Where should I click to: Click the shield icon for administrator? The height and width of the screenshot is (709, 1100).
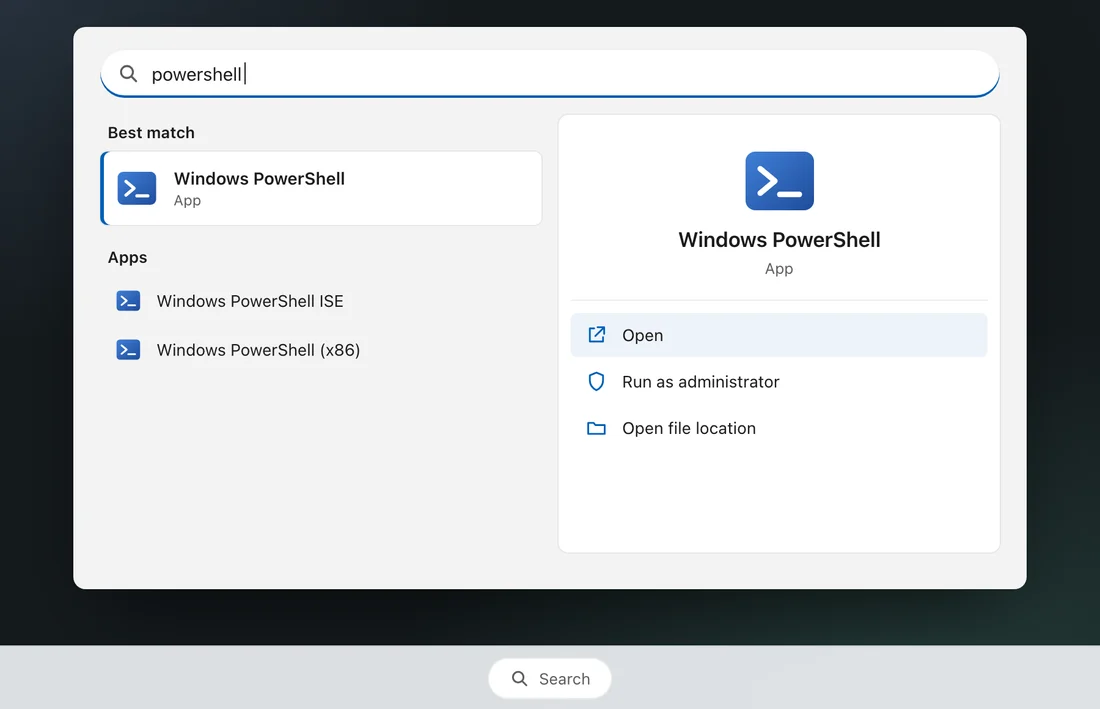click(596, 381)
